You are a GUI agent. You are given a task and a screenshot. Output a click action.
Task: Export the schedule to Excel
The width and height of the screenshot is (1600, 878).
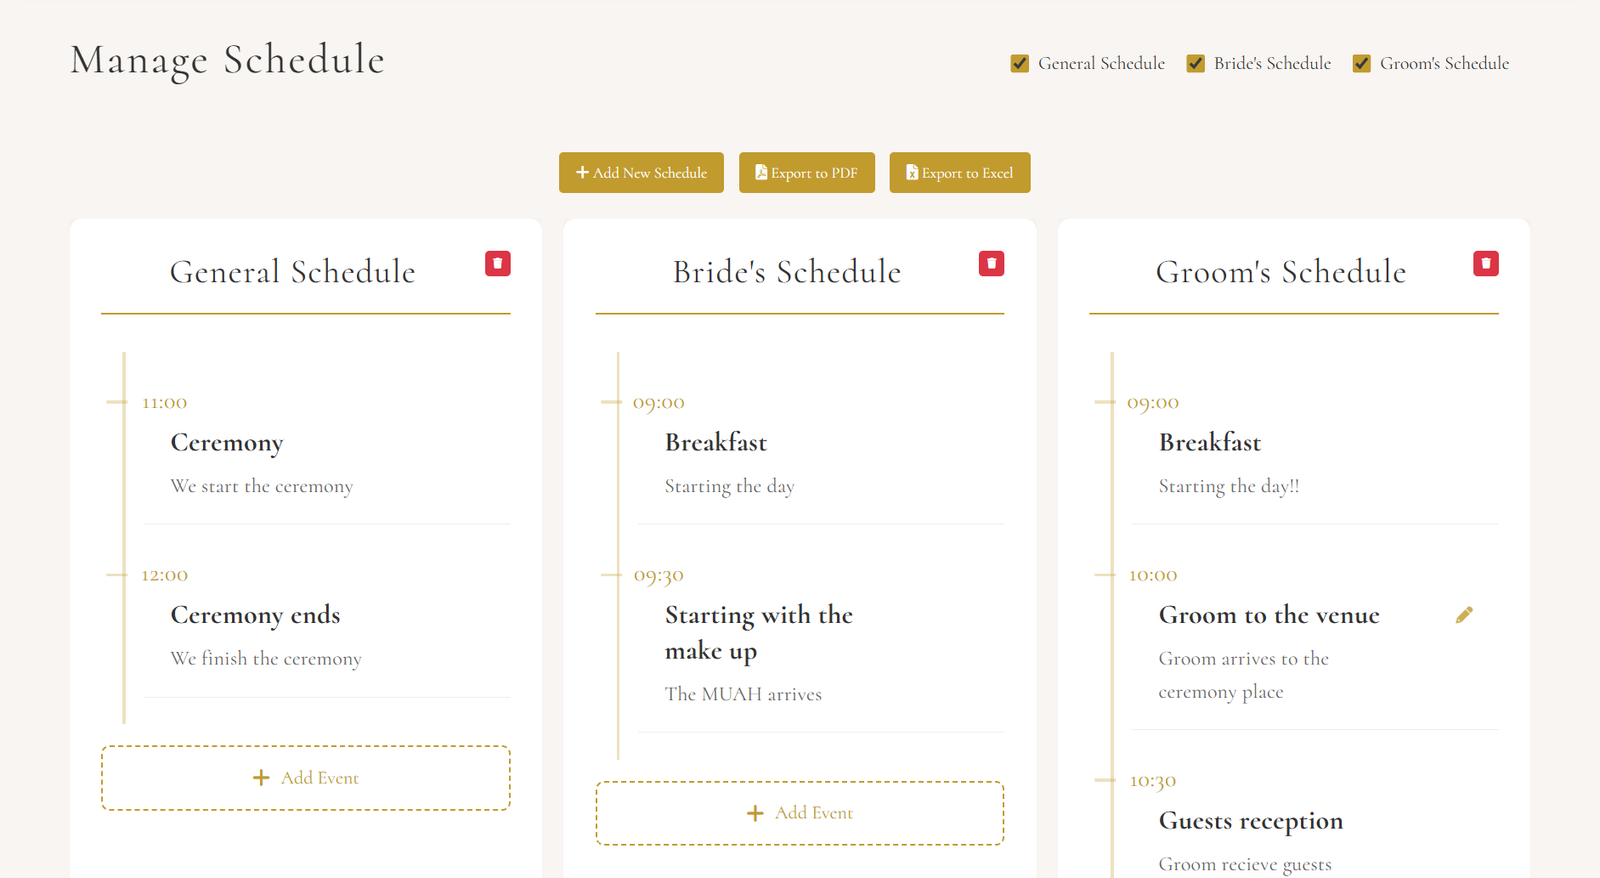tap(960, 172)
